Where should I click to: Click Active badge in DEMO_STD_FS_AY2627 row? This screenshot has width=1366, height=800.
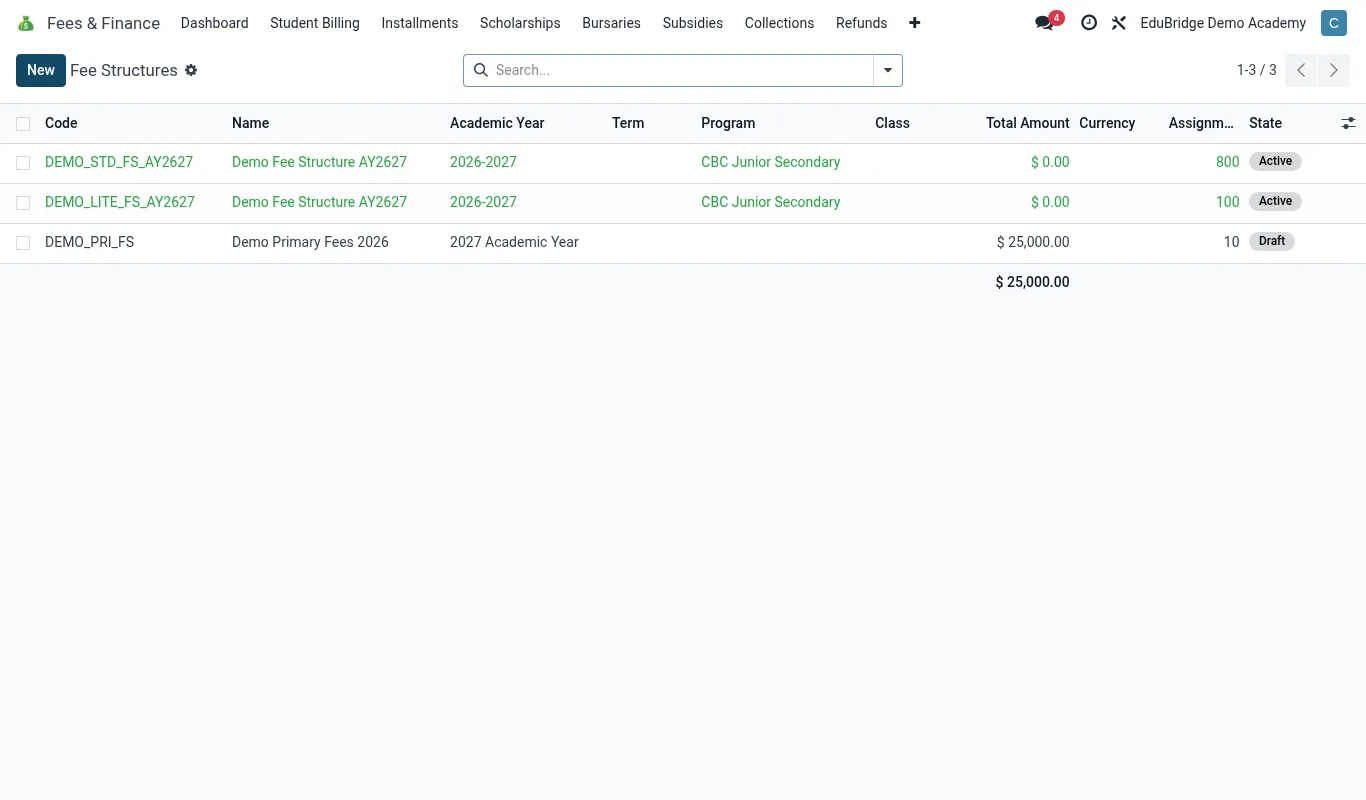pyautogui.click(x=1275, y=161)
